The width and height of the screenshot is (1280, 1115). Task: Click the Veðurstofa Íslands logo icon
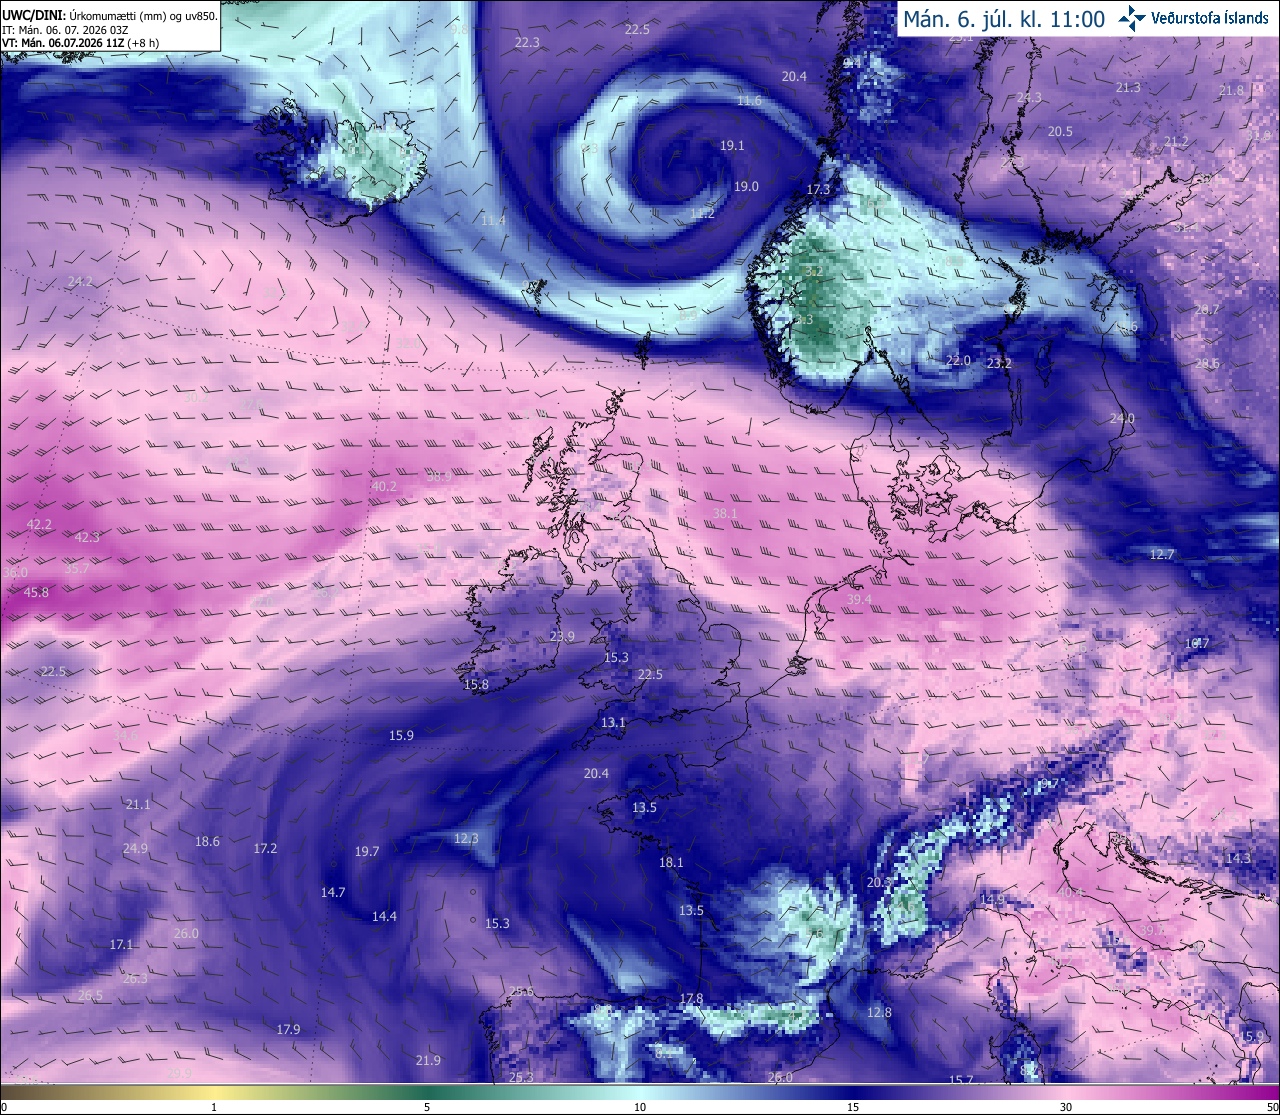pos(1132,18)
